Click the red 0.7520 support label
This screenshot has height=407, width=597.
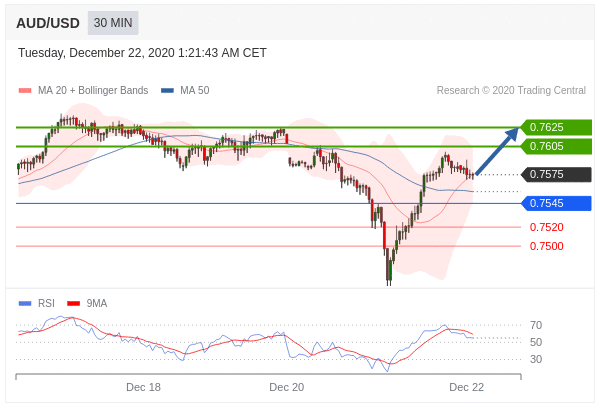pos(546,227)
